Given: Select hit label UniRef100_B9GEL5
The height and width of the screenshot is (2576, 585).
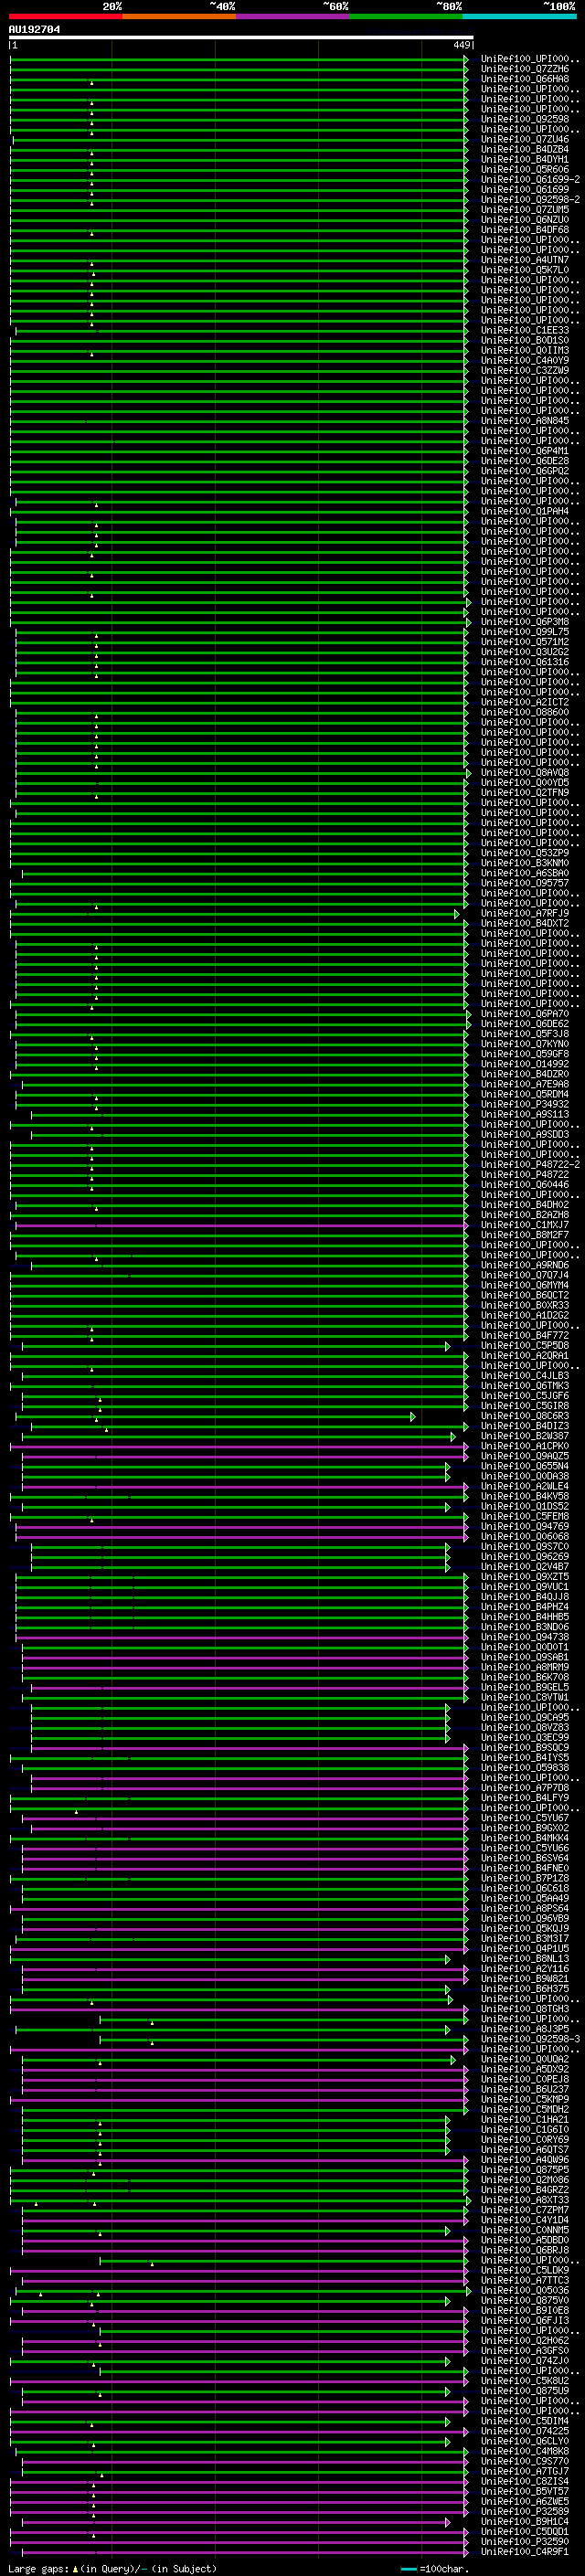Looking at the screenshot, I should (x=525, y=1688).
